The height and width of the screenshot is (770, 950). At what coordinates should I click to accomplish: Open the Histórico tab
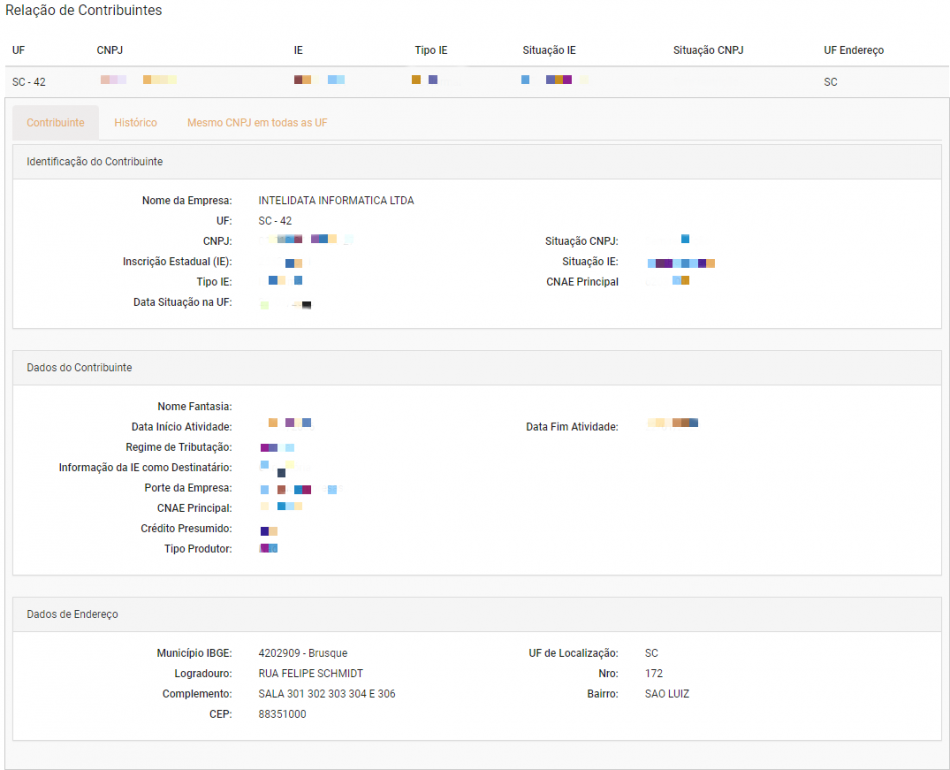(x=136, y=122)
